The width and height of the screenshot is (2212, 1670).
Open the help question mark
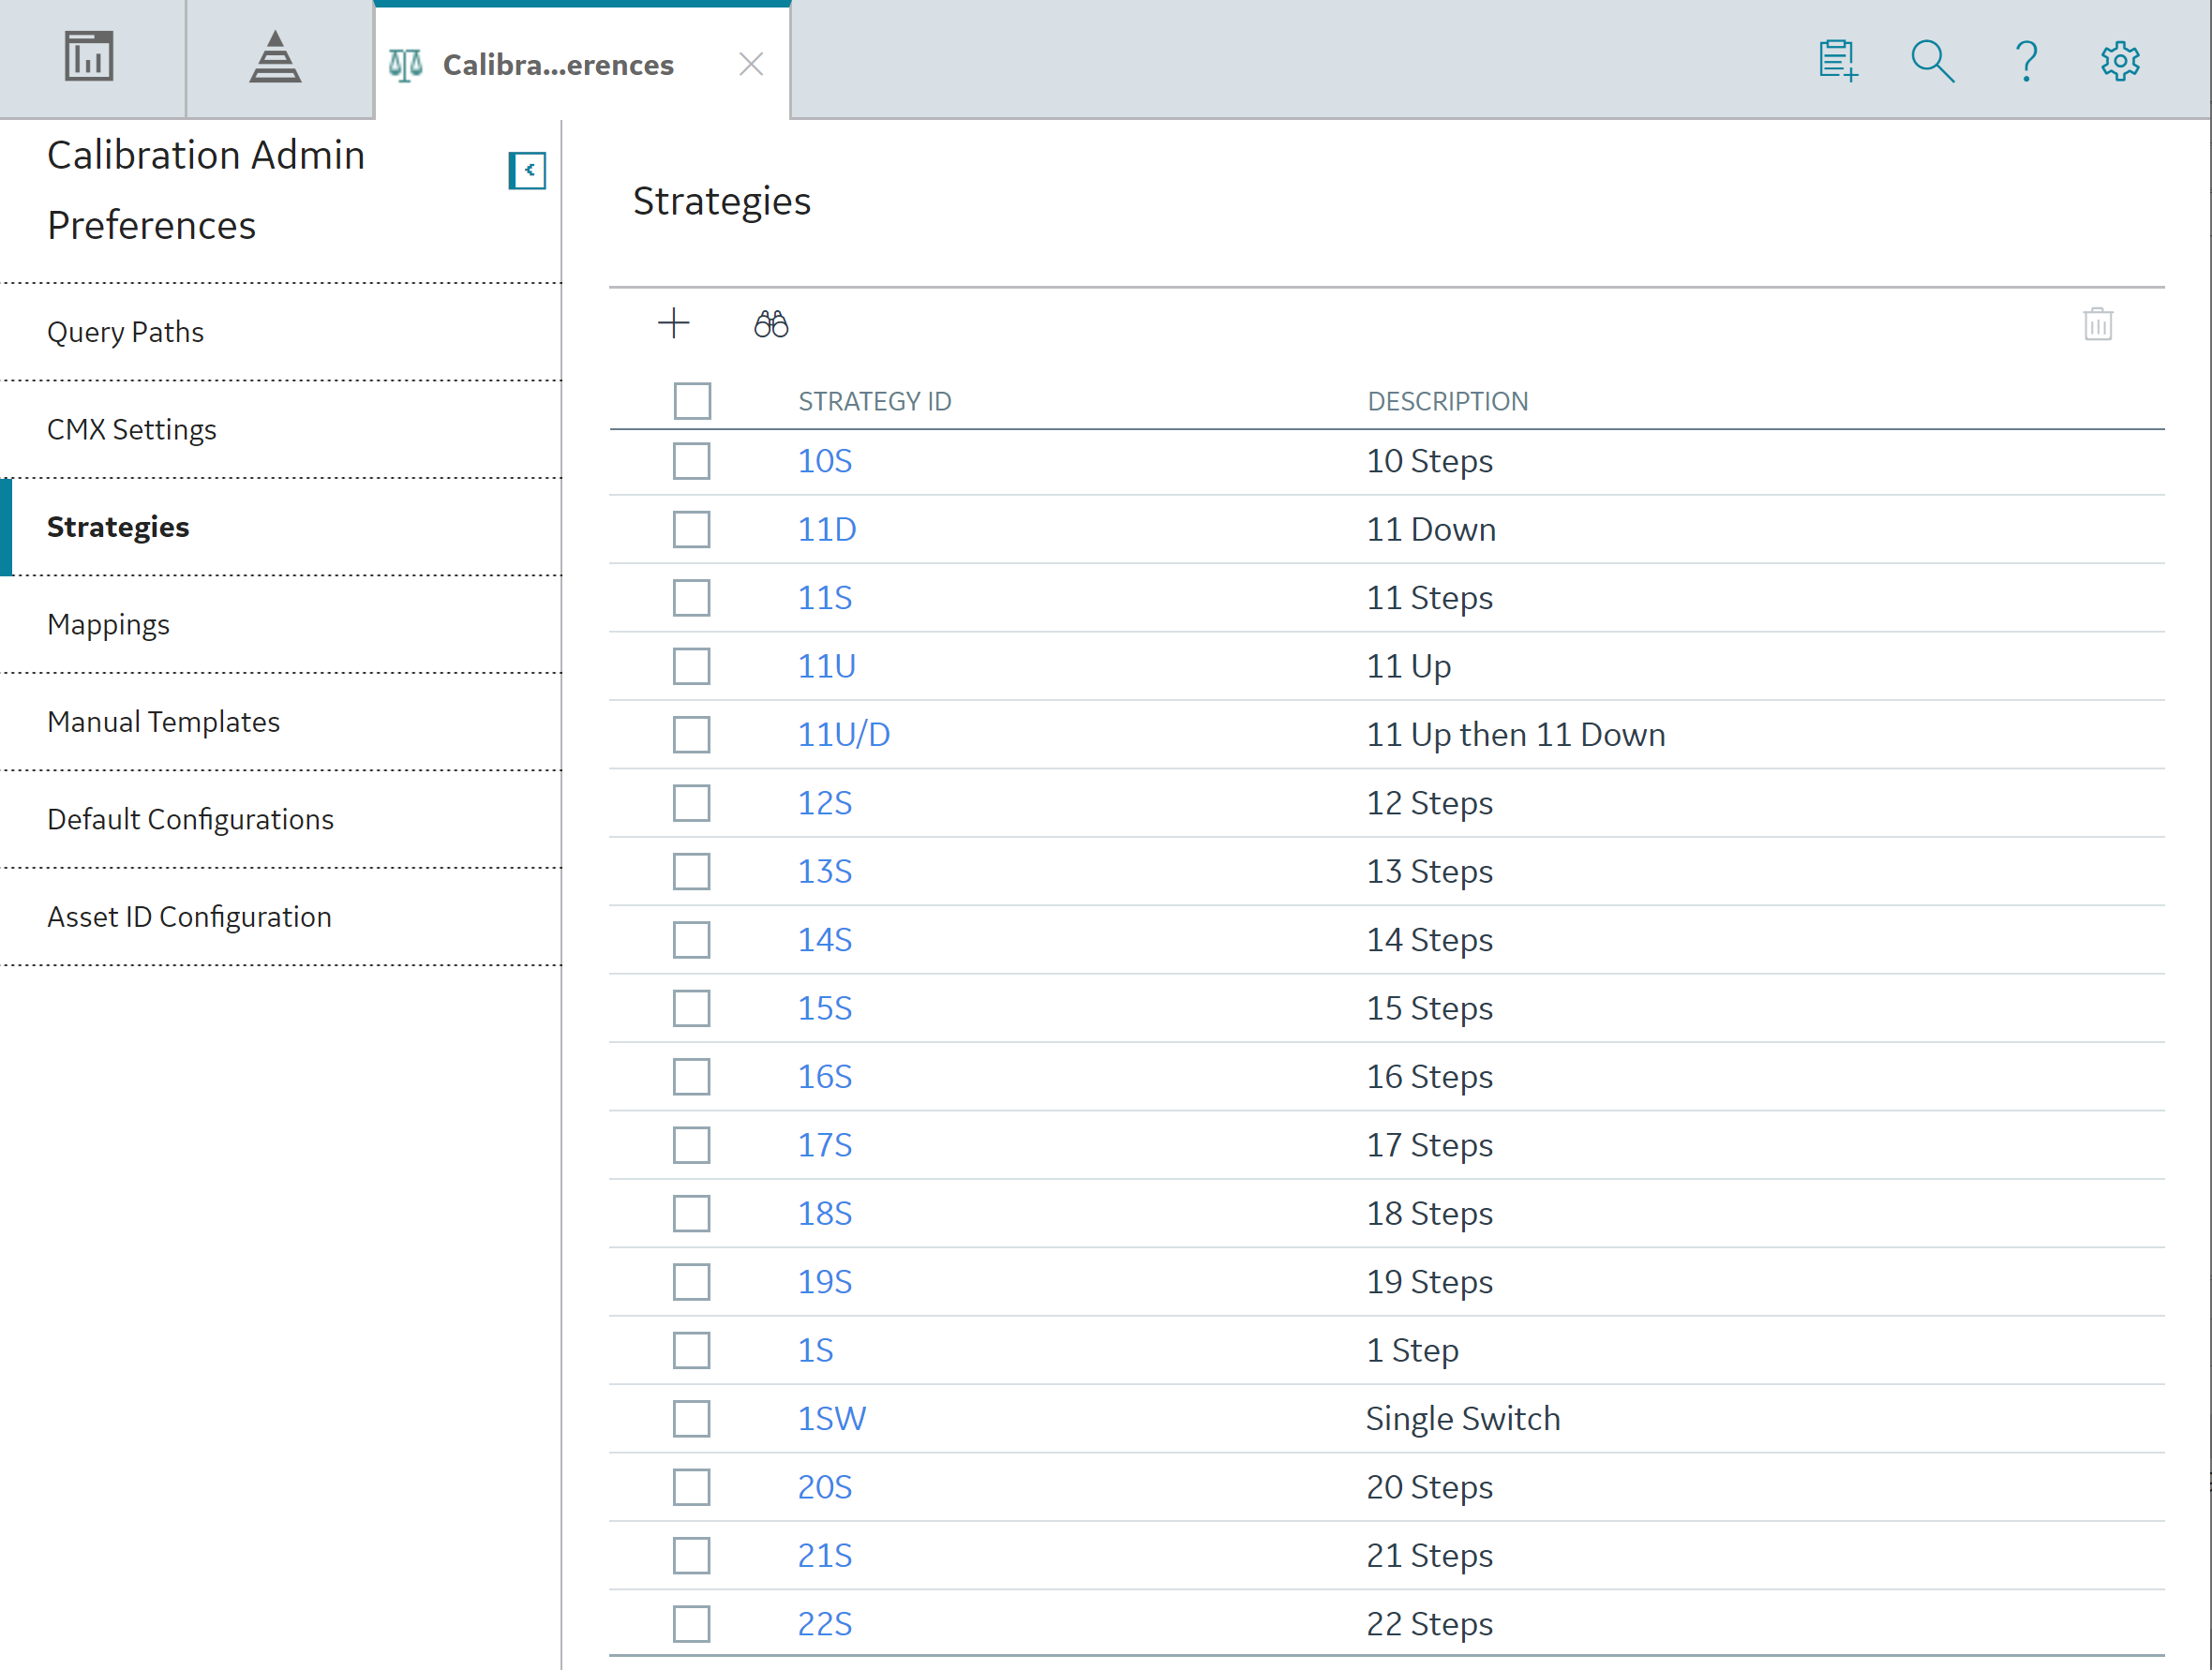click(x=2027, y=61)
